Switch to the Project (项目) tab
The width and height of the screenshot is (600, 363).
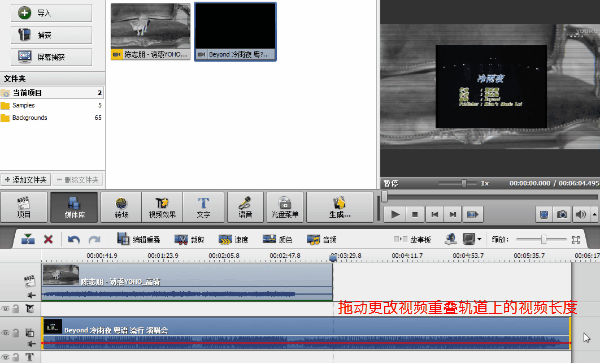pos(24,207)
